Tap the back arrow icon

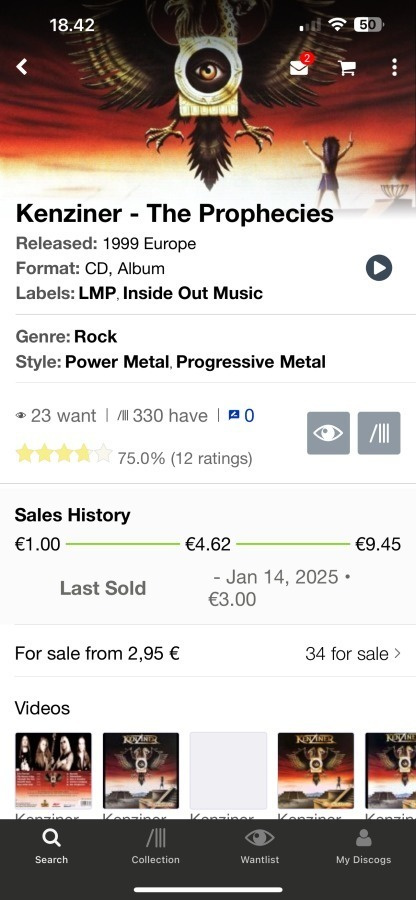coord(22,67)
